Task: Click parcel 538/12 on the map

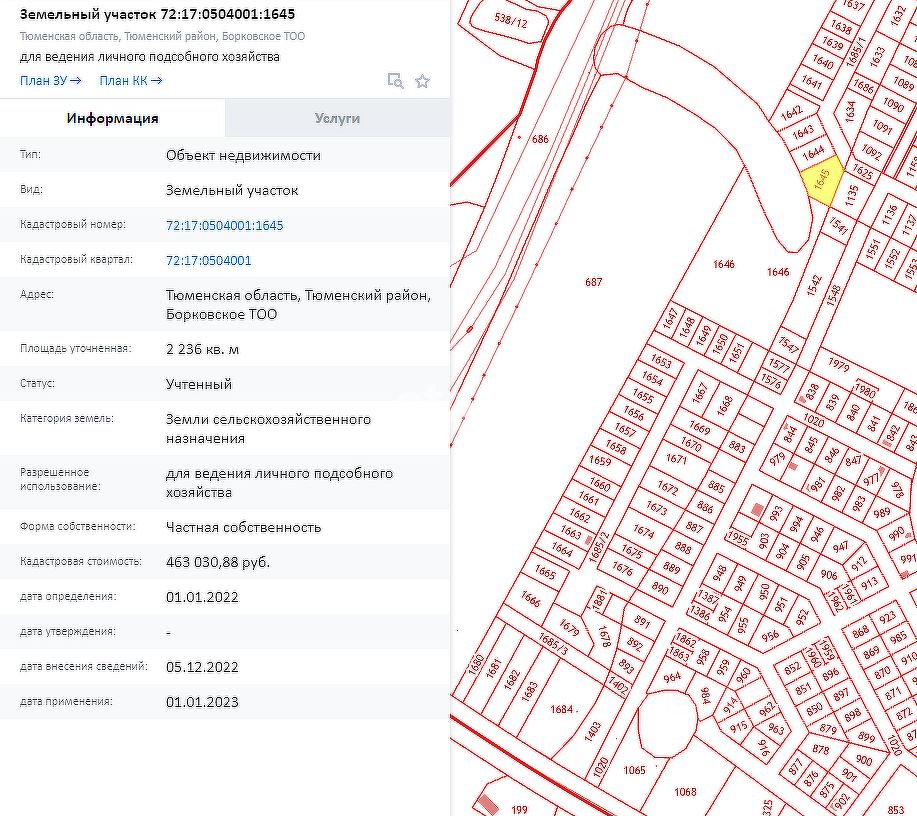Action: click(511, 20)
